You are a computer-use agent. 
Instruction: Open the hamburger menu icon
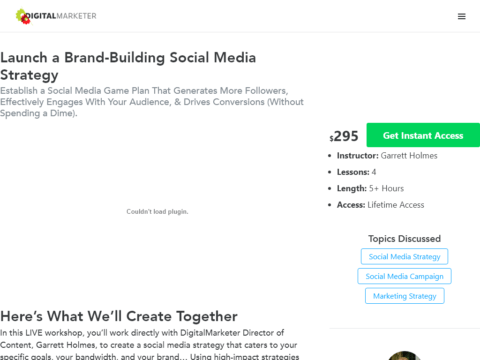[x=461, y=16]
